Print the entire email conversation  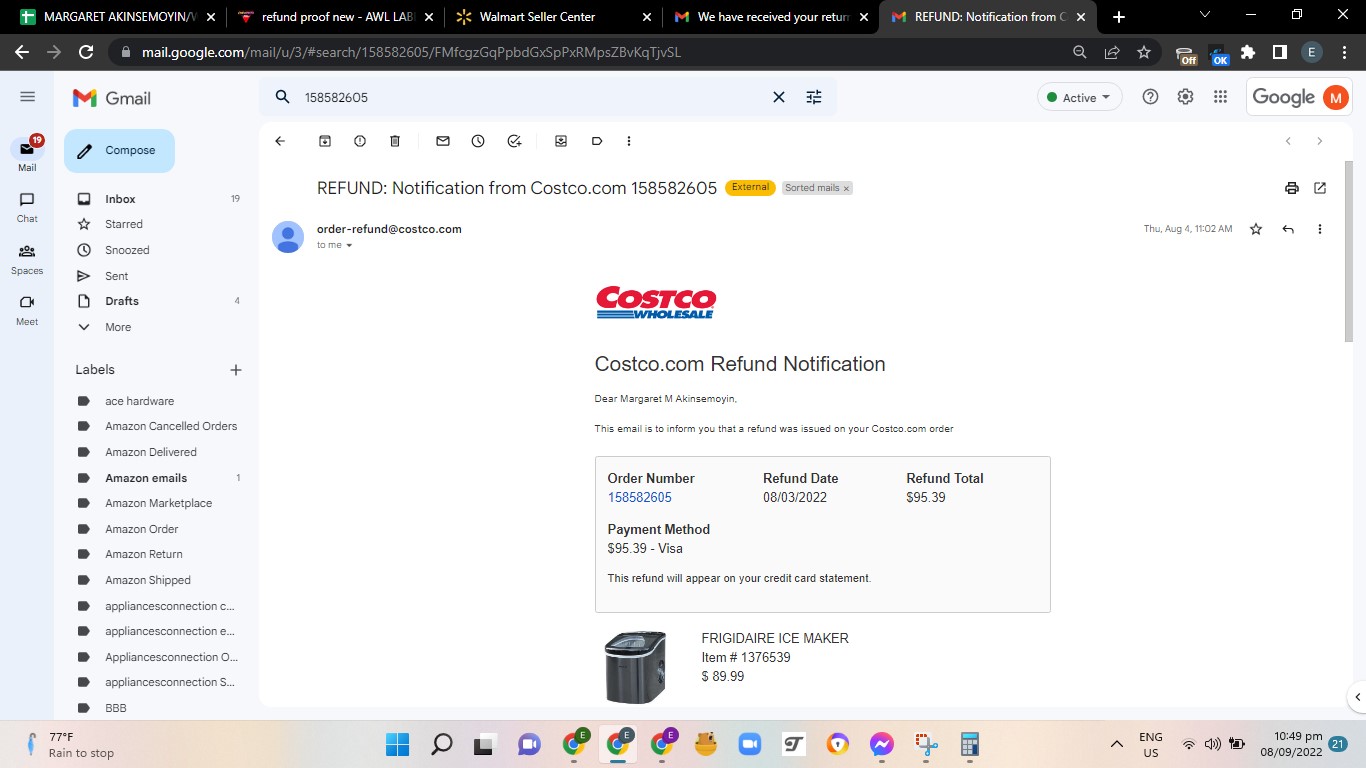1292,188
